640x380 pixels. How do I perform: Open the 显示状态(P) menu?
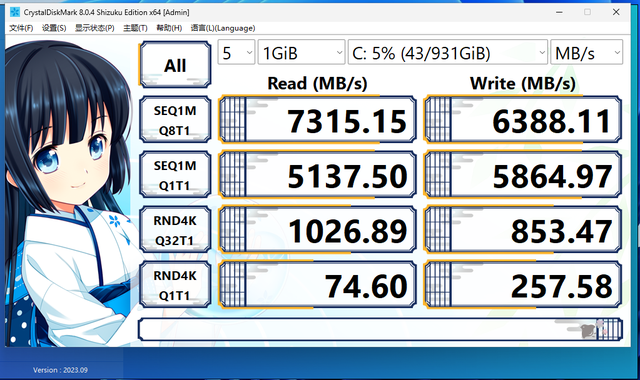(95, 28)
